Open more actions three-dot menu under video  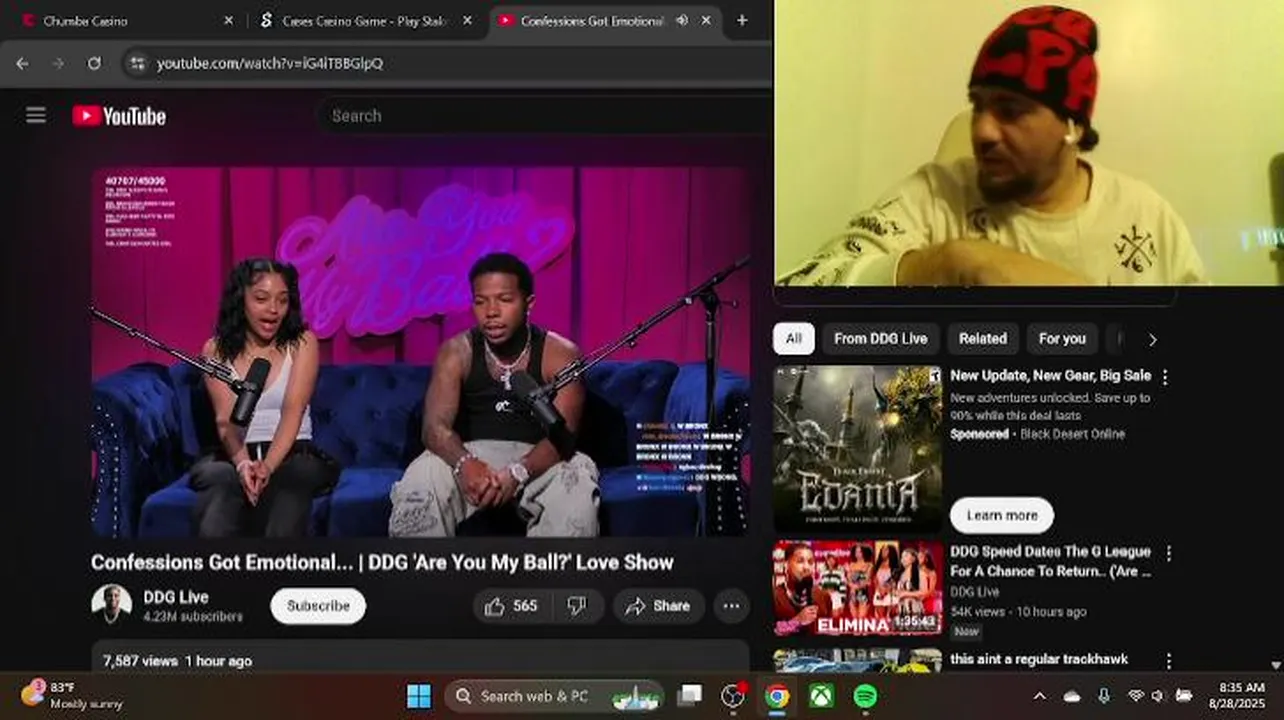[x=732, y=606]
